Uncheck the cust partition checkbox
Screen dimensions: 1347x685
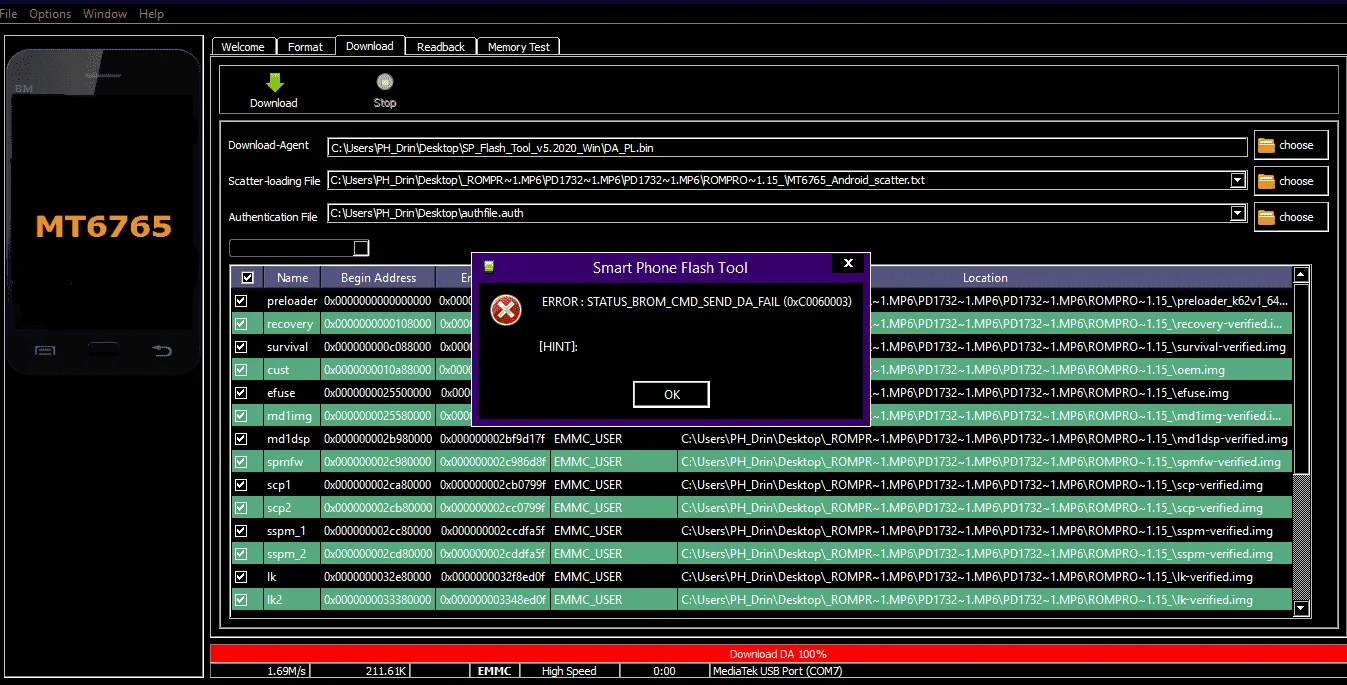240,370
